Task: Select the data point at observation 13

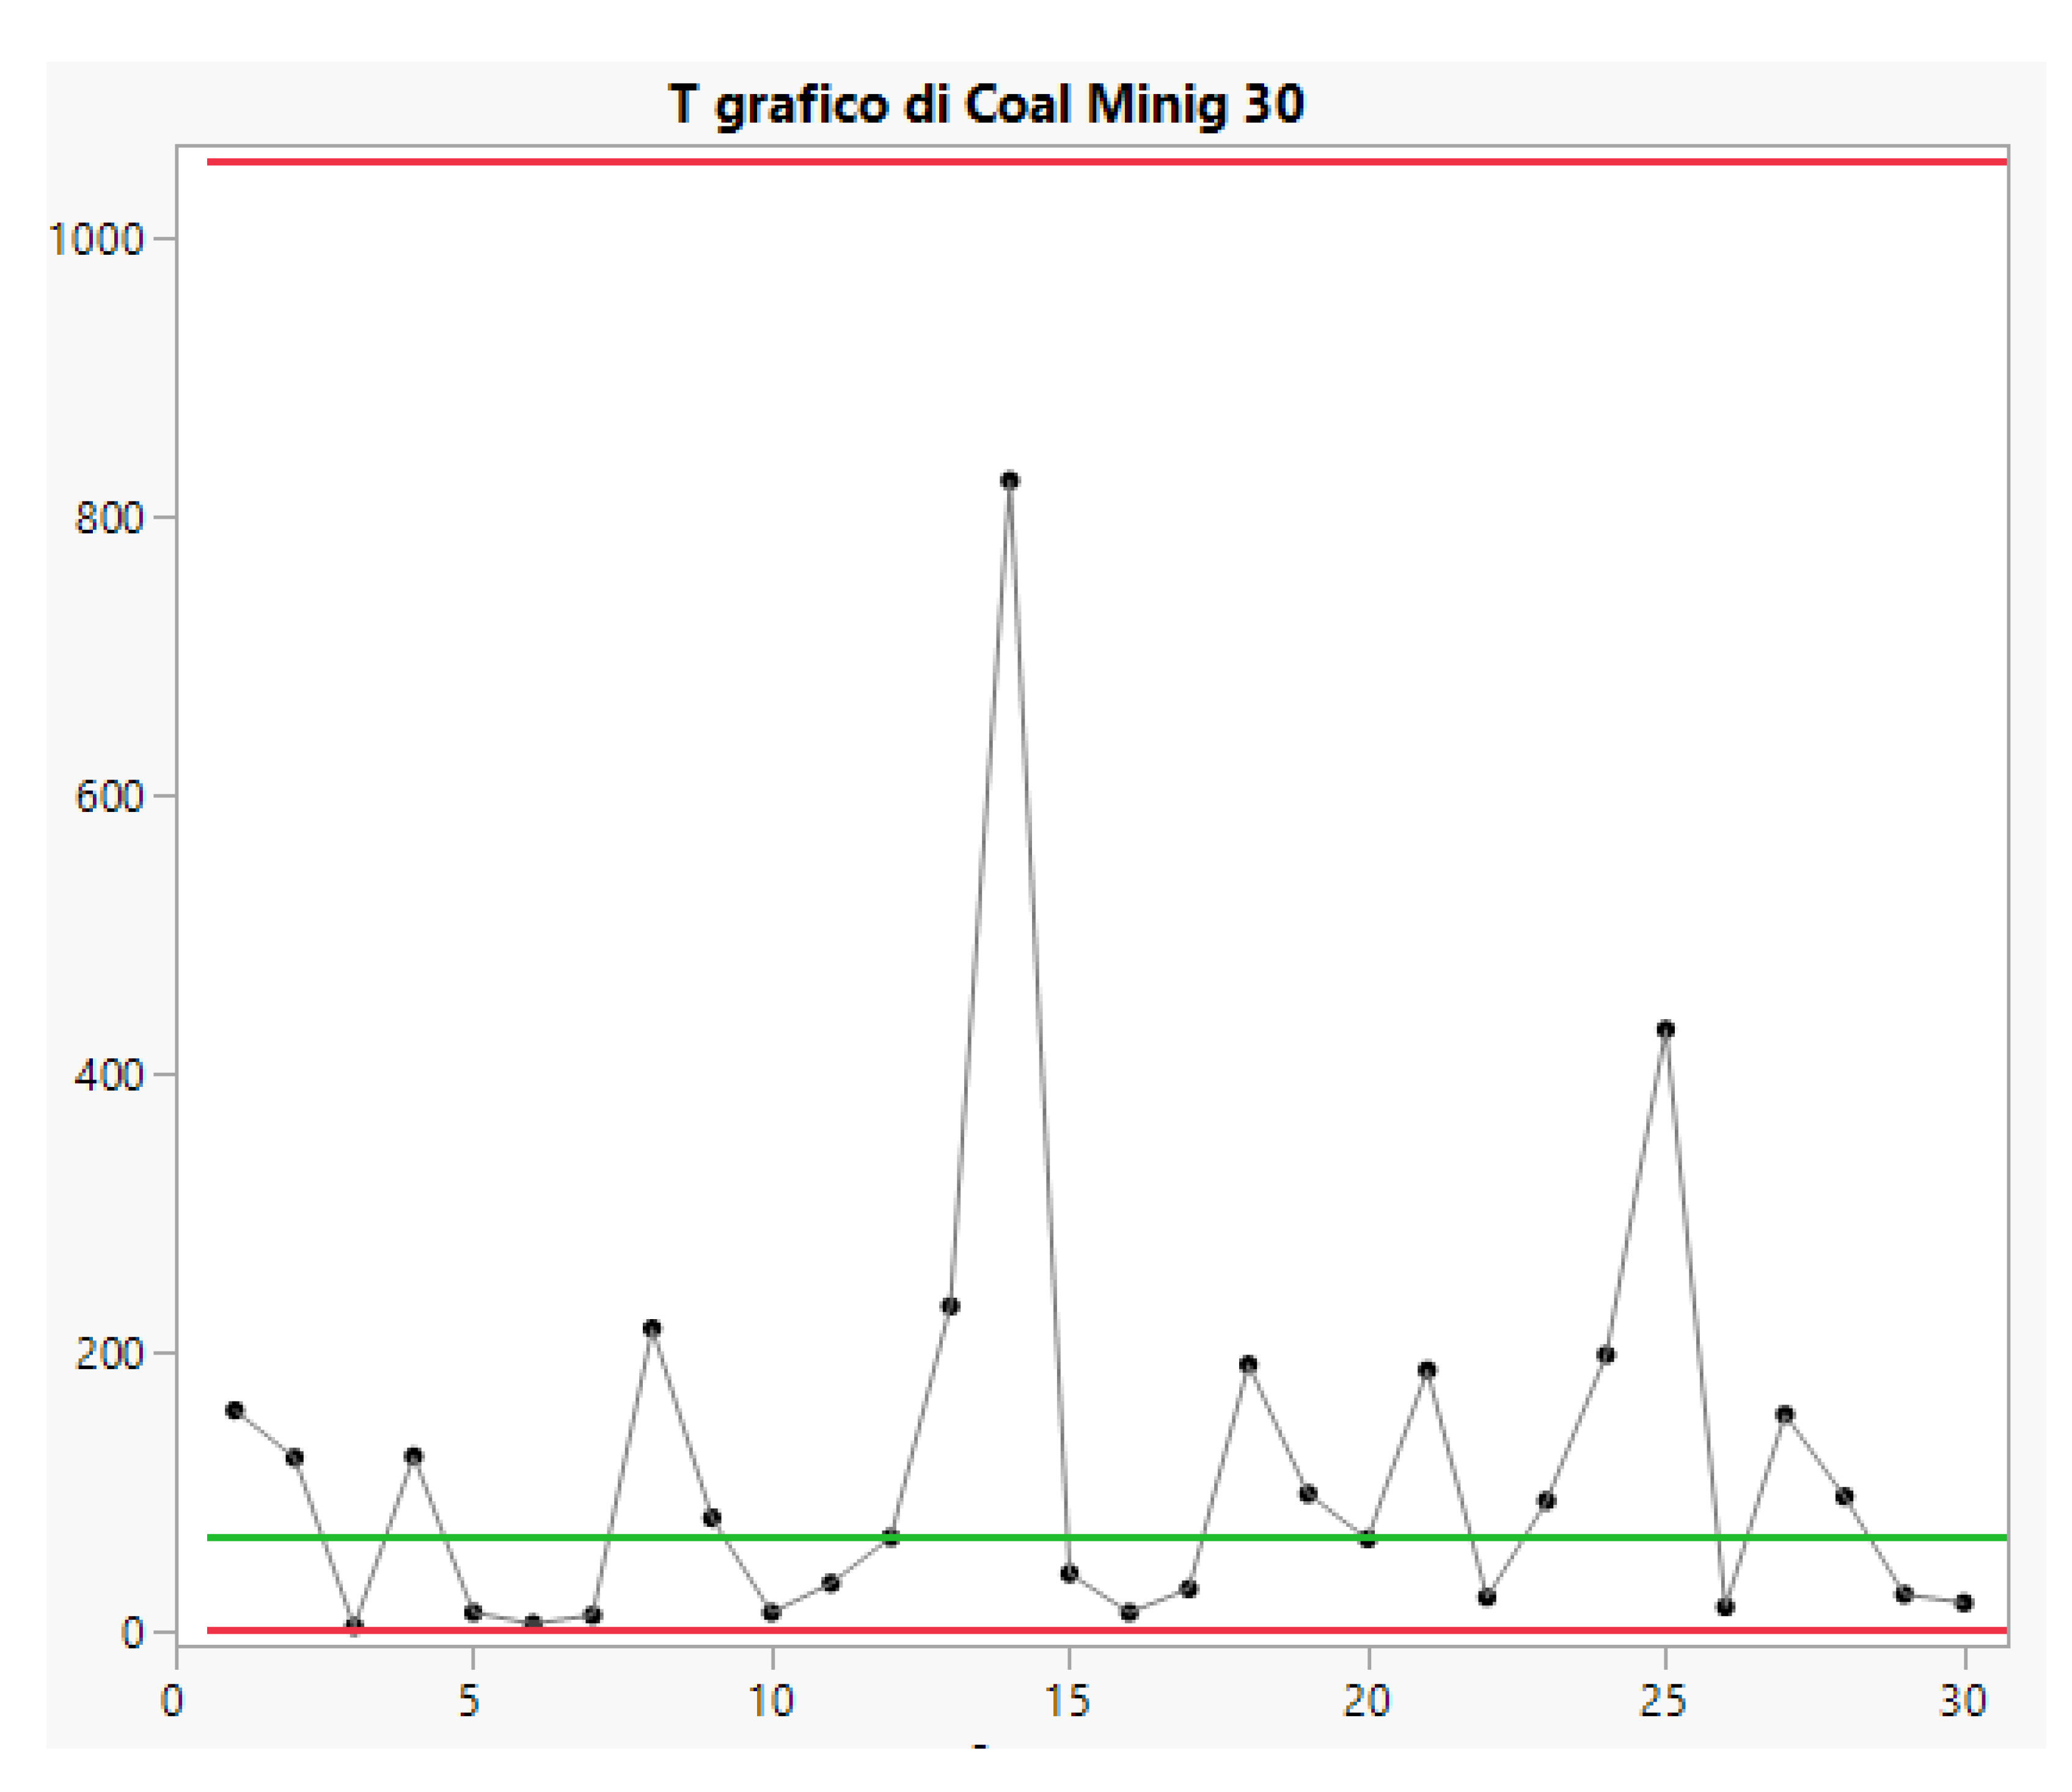Action: 950,1307
